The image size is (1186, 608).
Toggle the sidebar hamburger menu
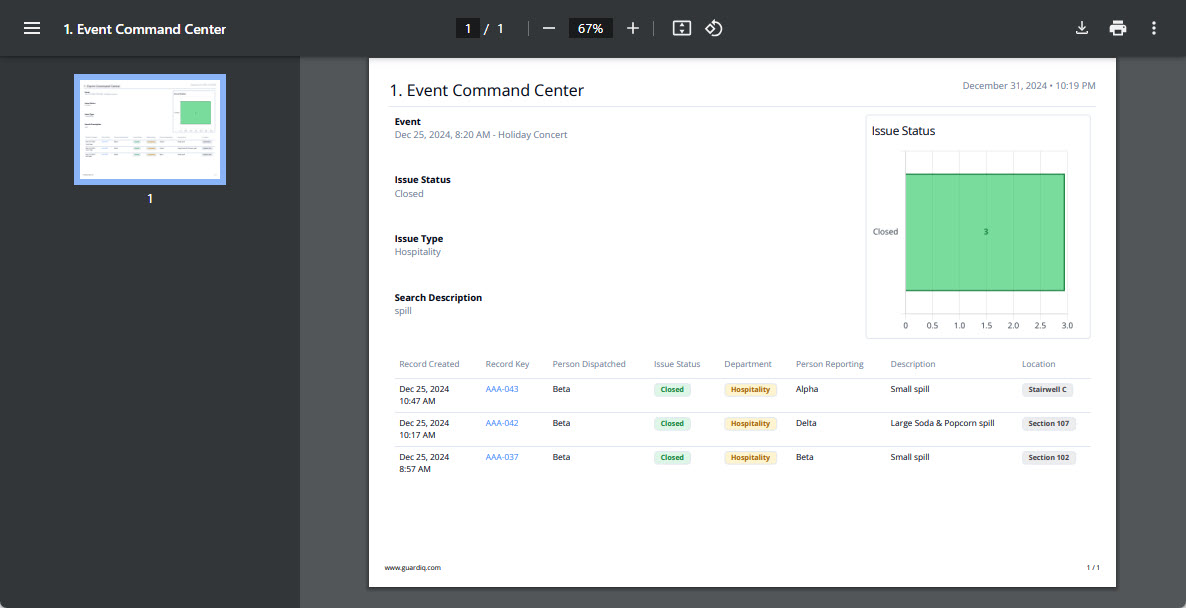tap(32, 29)
